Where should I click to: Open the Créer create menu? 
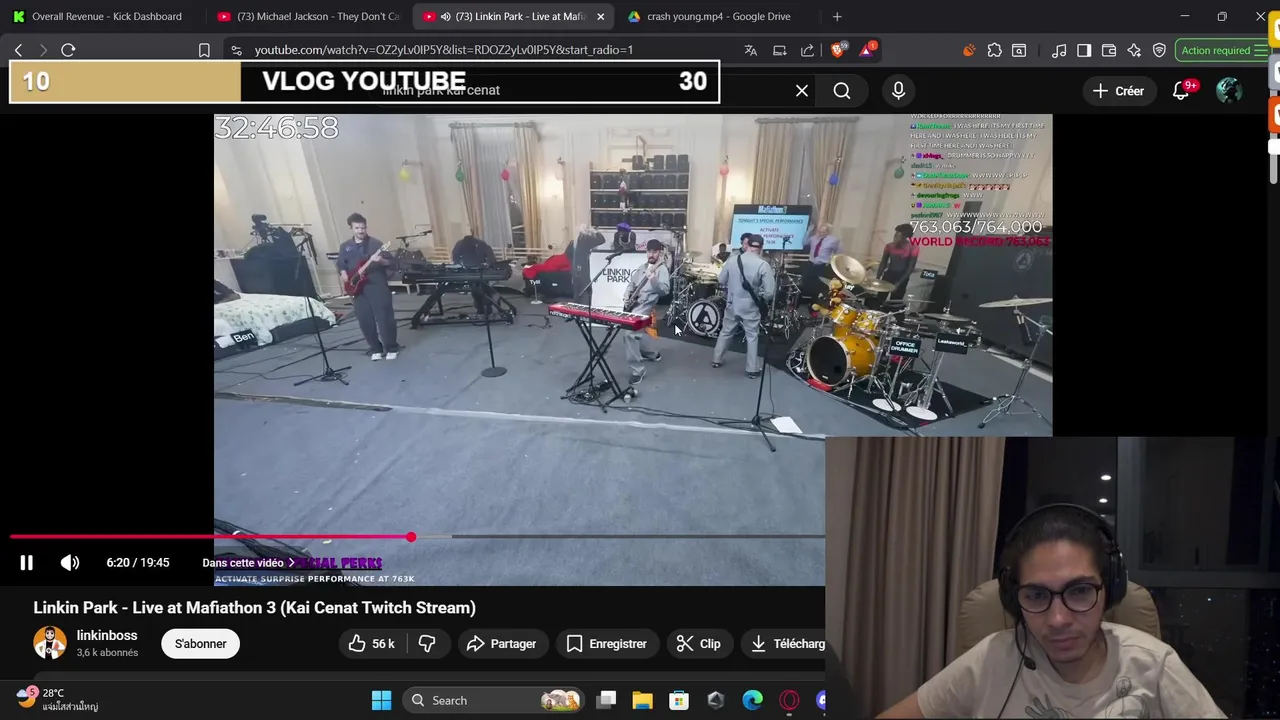pos(1118,91)
